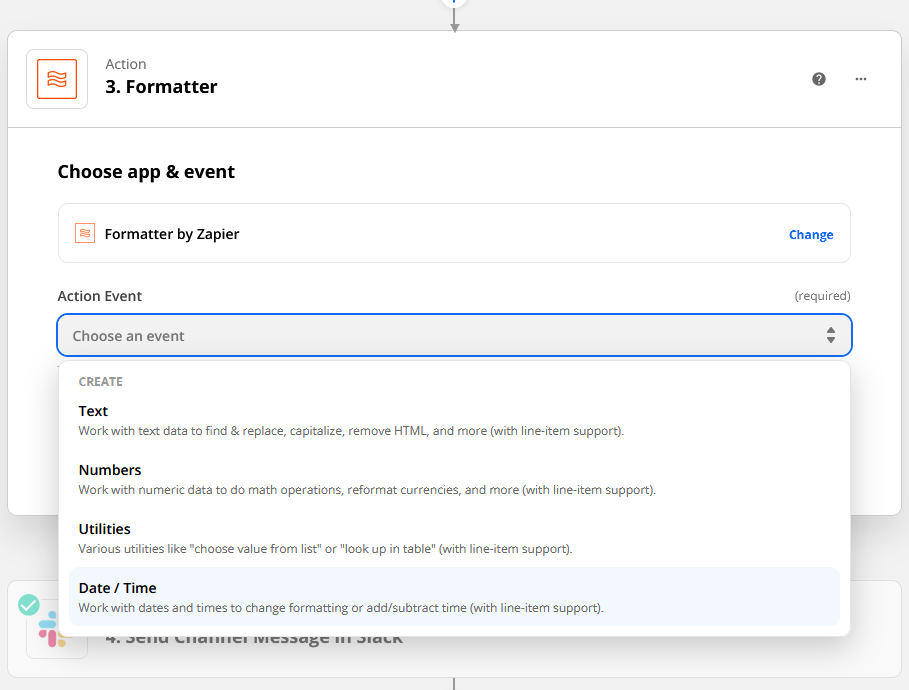This screenshot has height=690, width=909.
Task: Open help with the question mark icon
Action: coord(819,79)
